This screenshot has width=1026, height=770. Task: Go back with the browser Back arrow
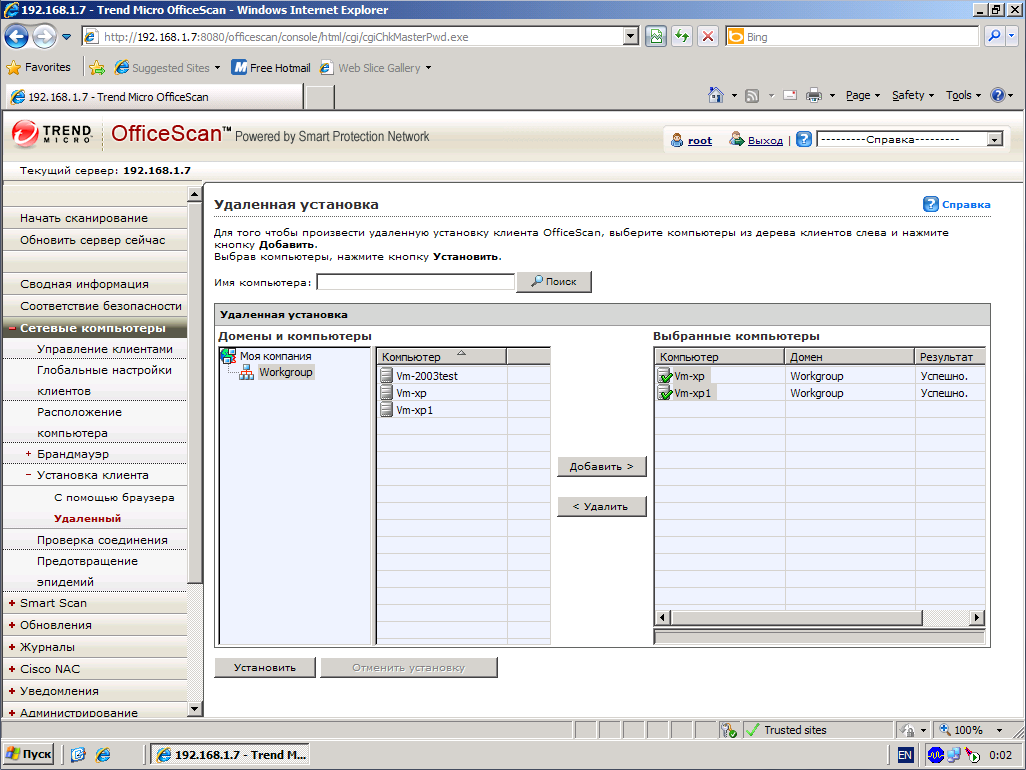tap(16, 37)
